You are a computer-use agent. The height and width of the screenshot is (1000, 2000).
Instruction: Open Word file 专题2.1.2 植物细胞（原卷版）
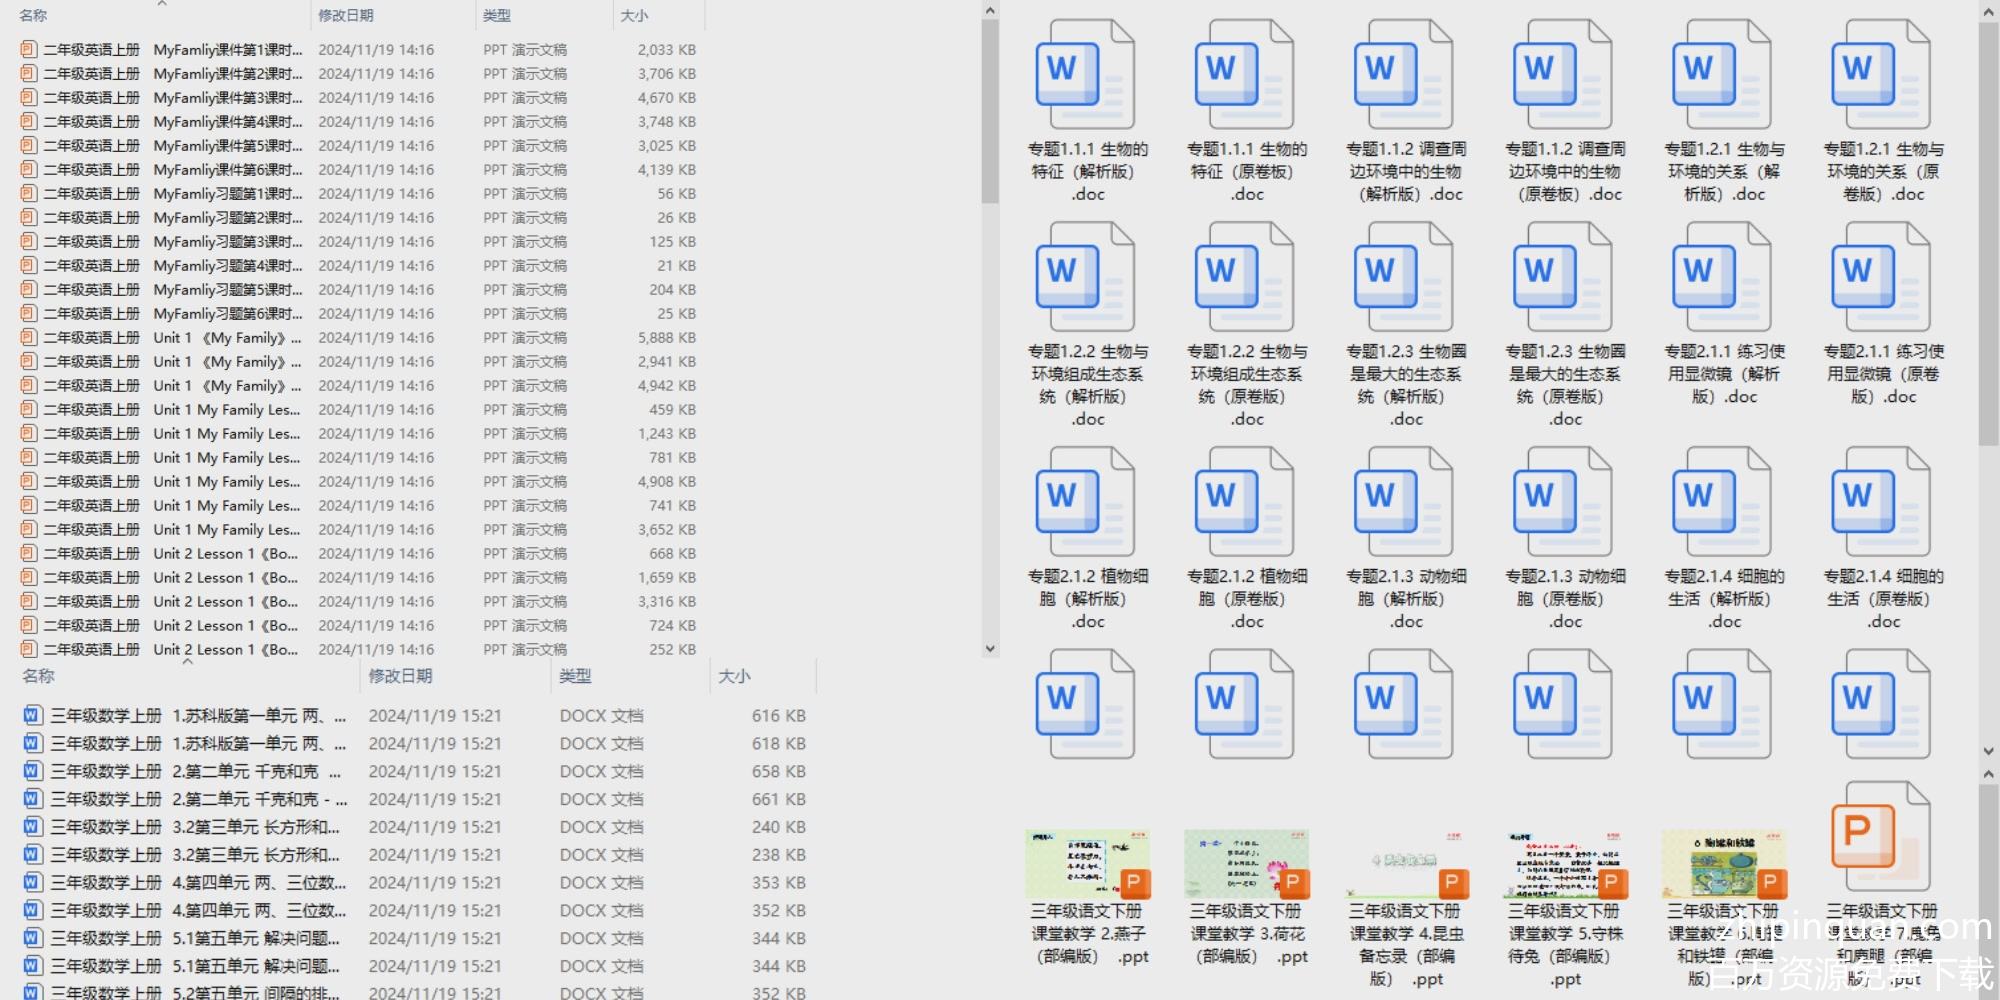[1245, 502]
